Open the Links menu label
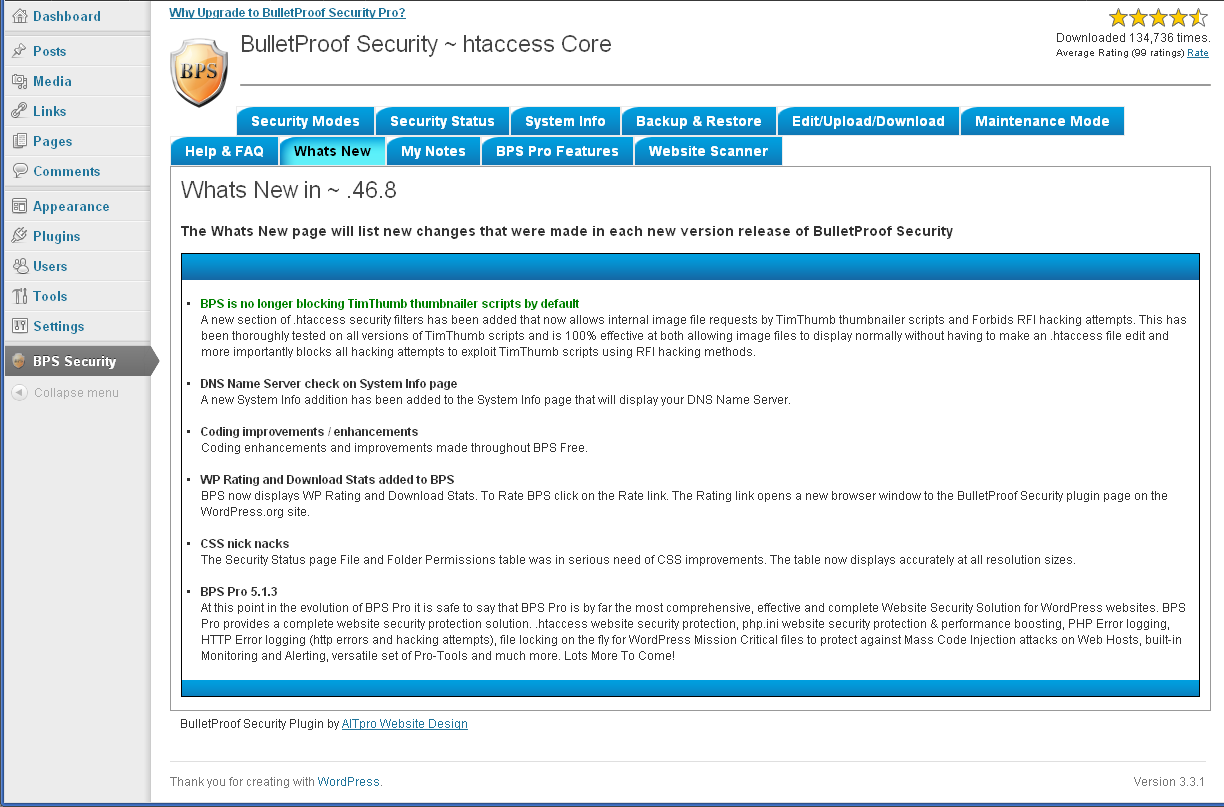Image resolution: width=1224 pixels, height=807 pixels. tap(50, 111)
